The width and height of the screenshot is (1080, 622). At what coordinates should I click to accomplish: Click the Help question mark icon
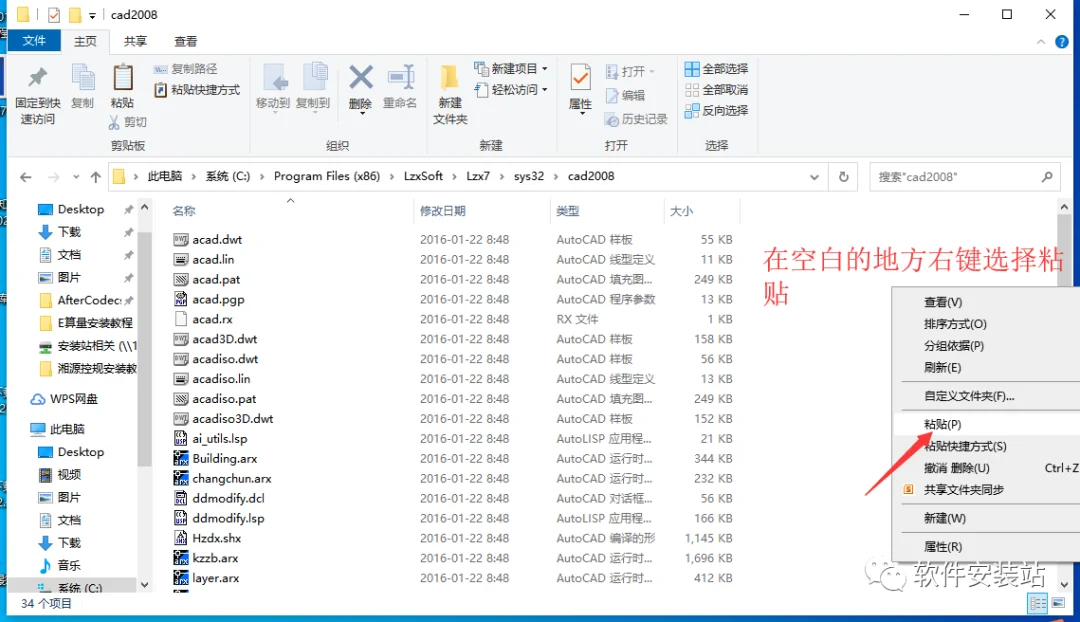(x=1061, y=42)
